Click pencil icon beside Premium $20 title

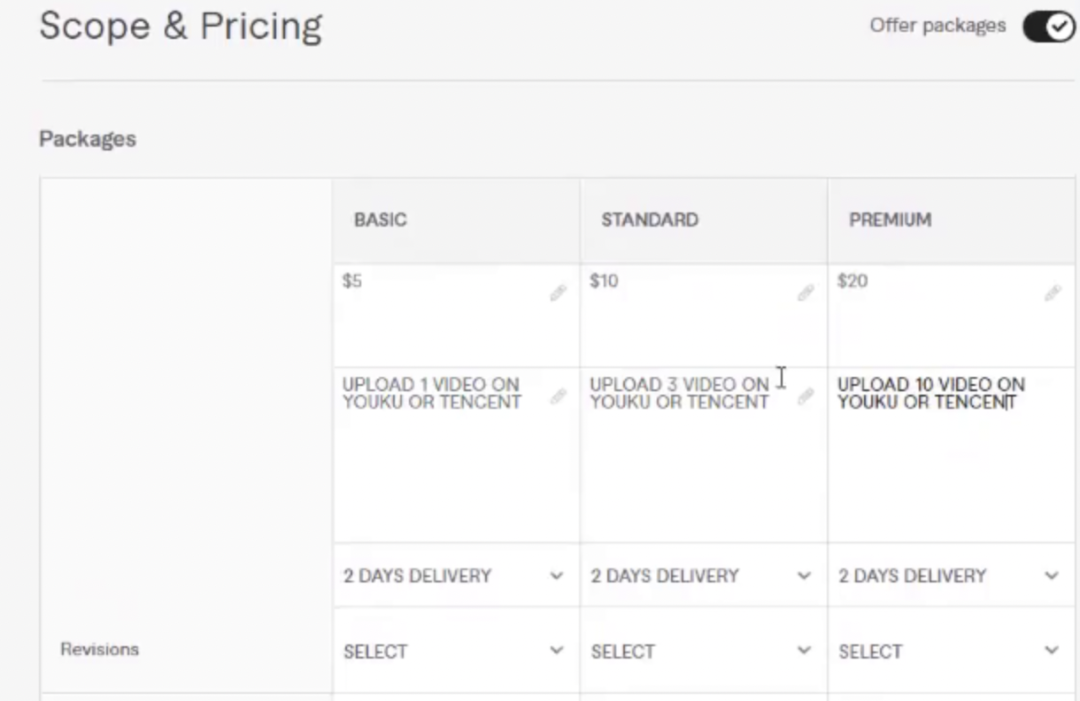[1052, 293]
